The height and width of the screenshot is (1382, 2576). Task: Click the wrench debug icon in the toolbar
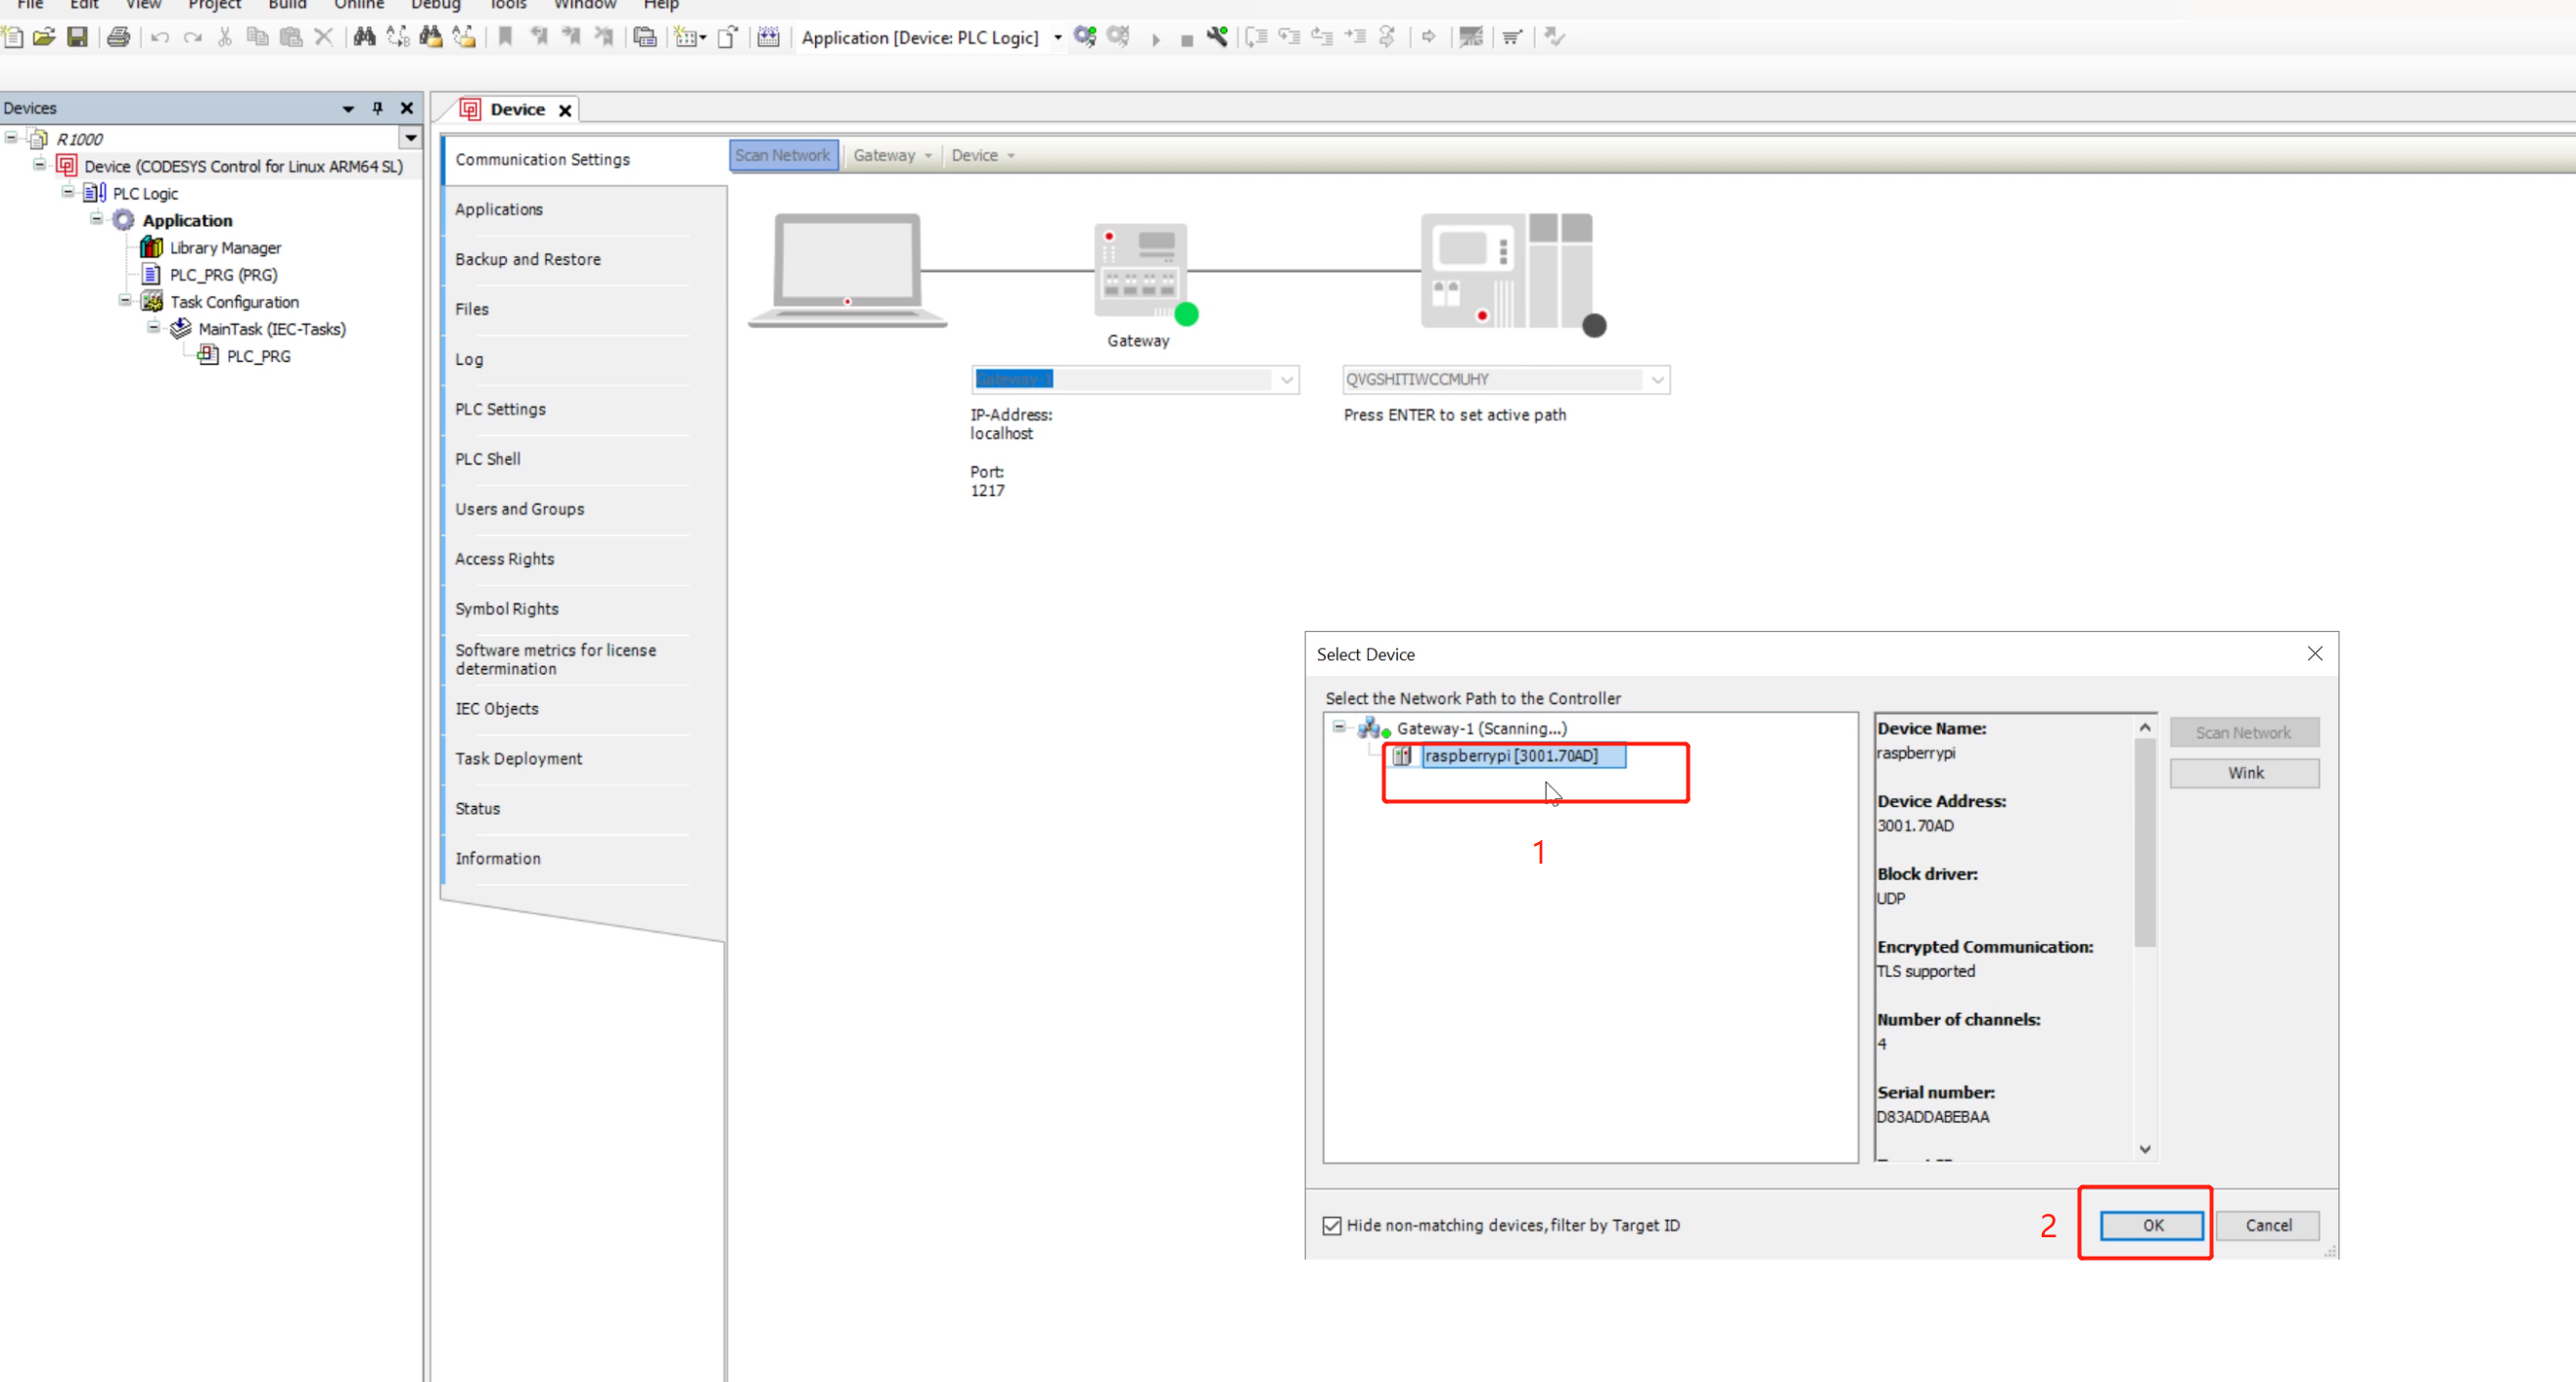click(x=1217, y=37)
